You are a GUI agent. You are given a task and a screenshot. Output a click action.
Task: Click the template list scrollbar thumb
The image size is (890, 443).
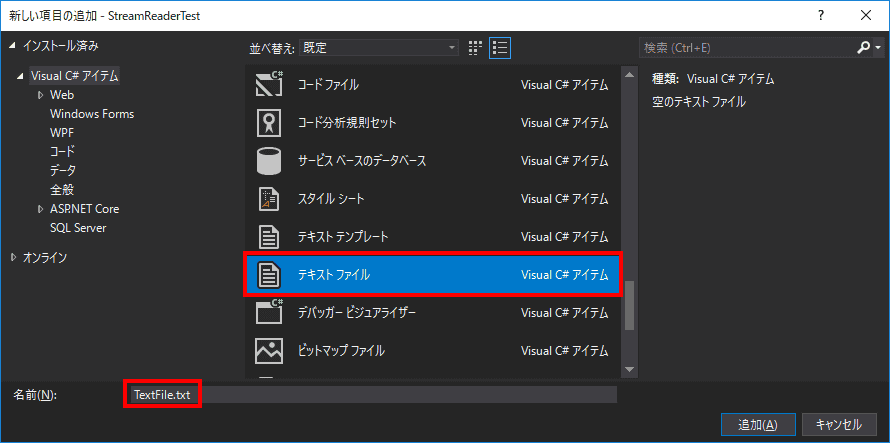(x=629, y=305)
